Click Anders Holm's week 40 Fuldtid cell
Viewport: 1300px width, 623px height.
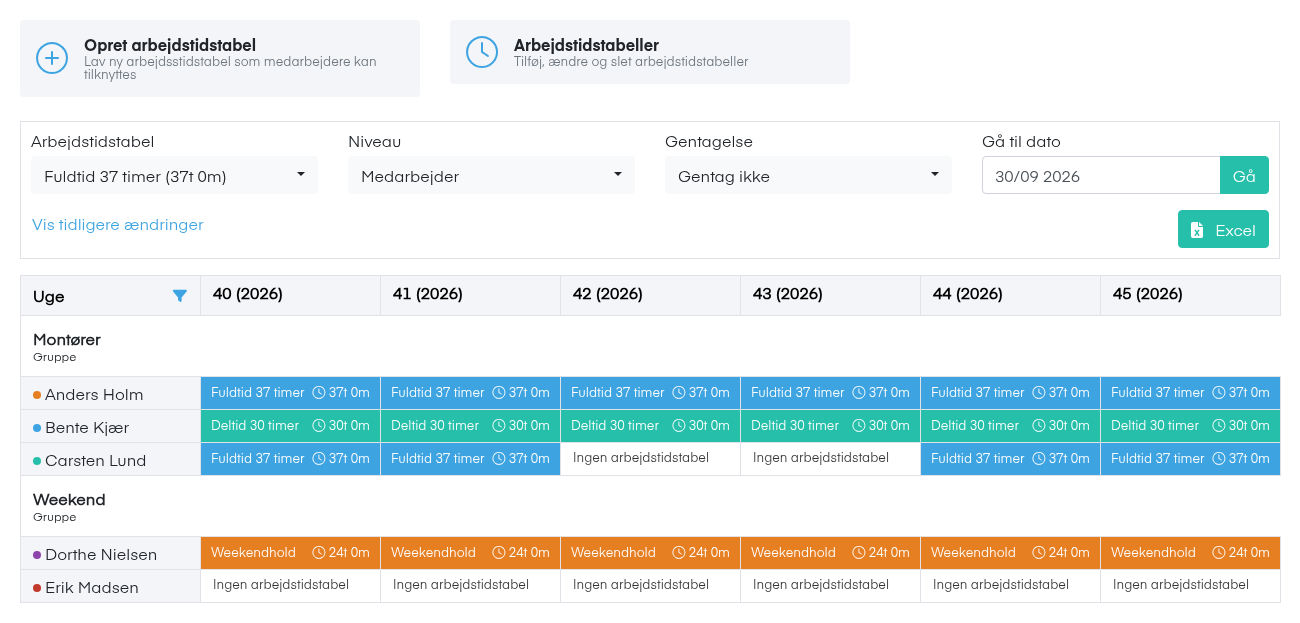pyautogui.click(x=291, y=393)
